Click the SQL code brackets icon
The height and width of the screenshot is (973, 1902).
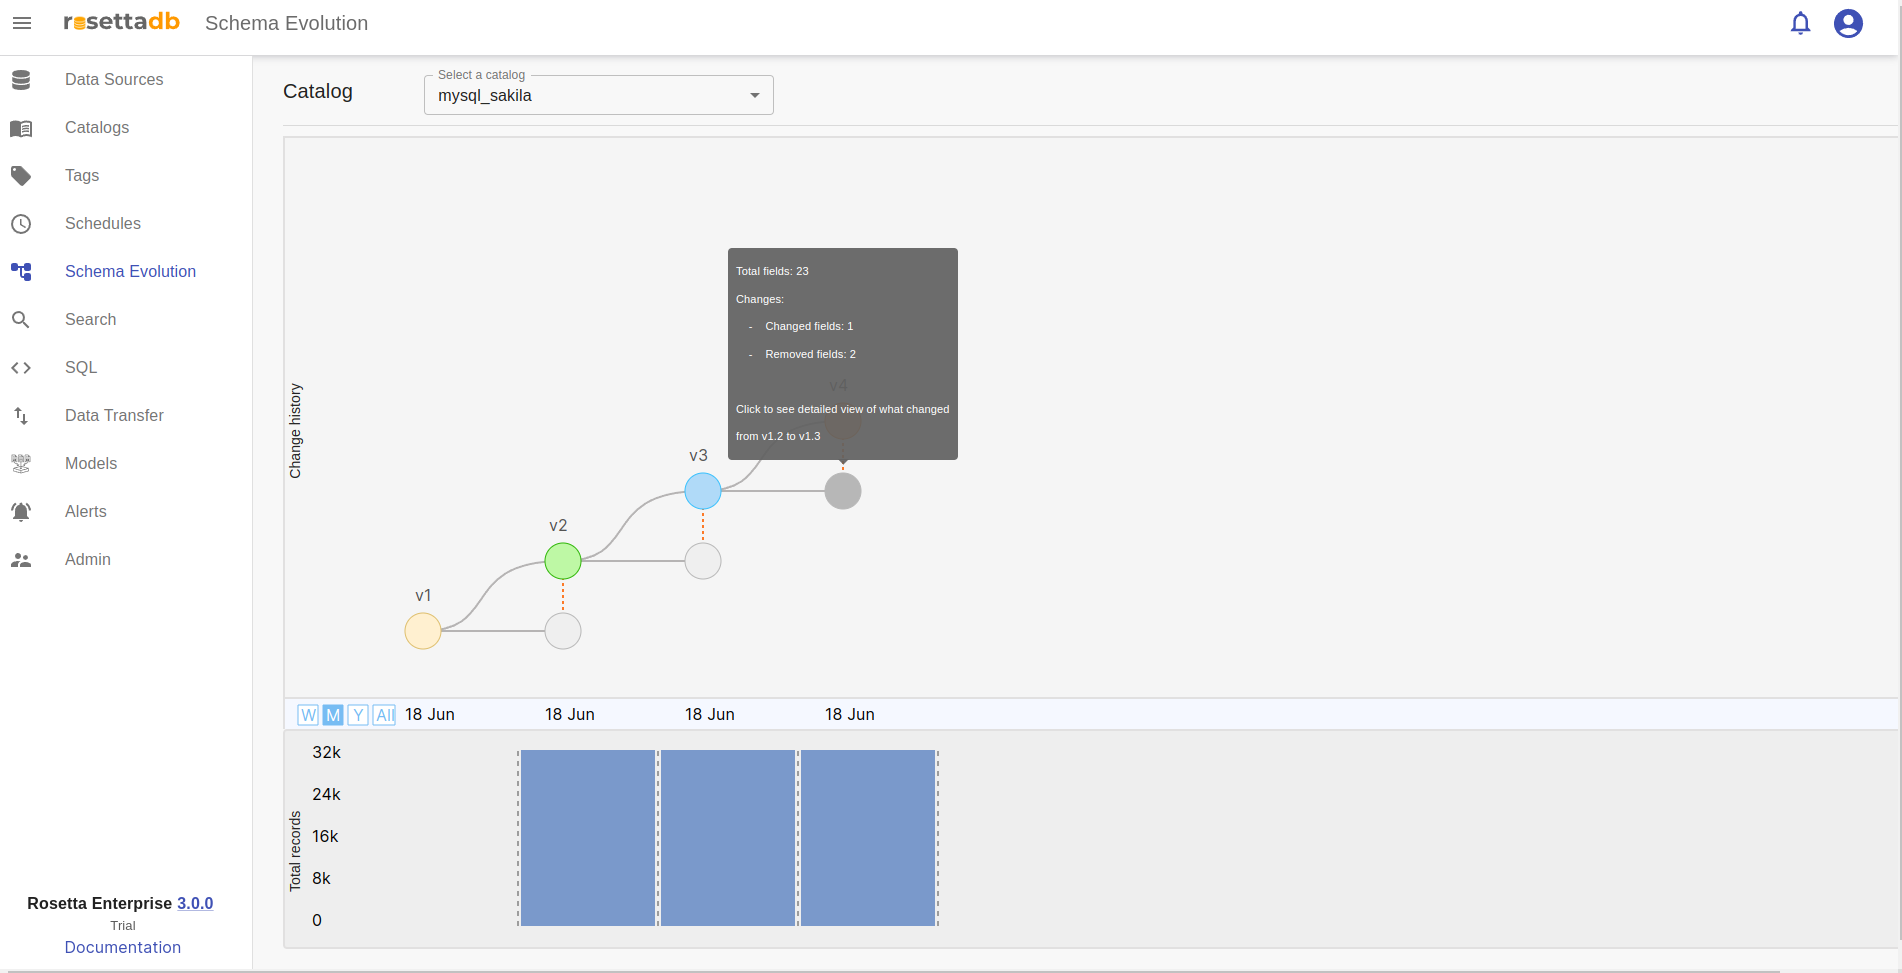point(21,368)
